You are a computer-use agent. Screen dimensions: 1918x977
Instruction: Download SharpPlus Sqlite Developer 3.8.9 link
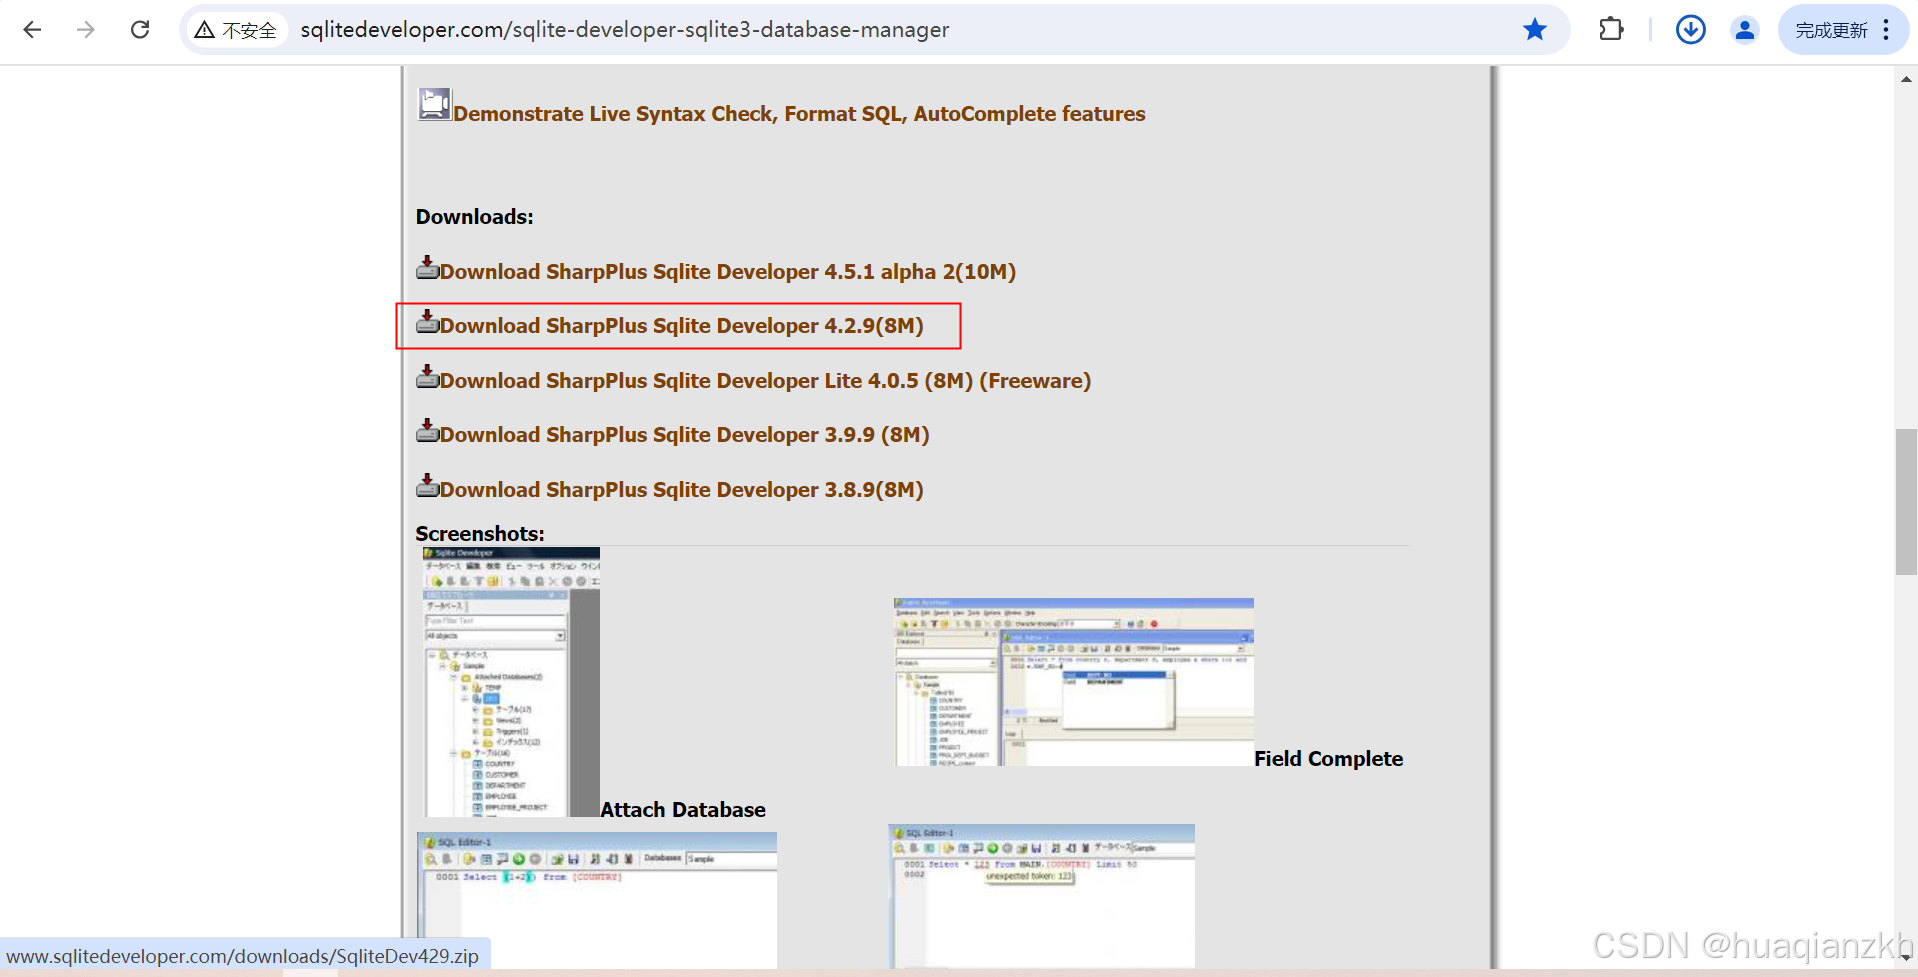click(x=682, y=490)
